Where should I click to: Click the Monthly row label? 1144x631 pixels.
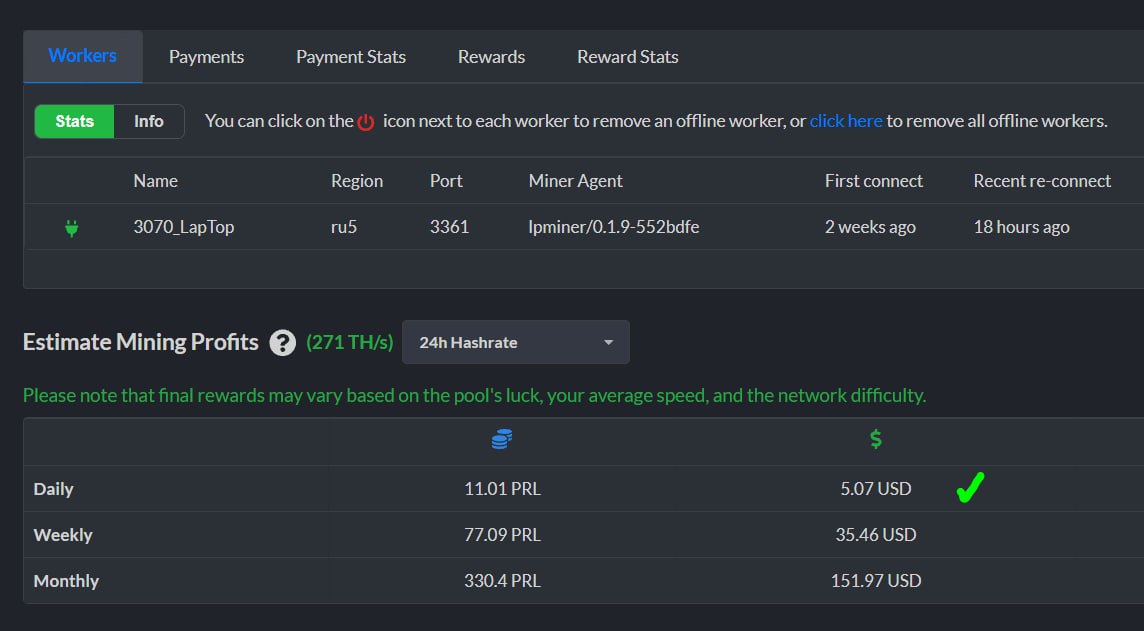coord(66,581)
